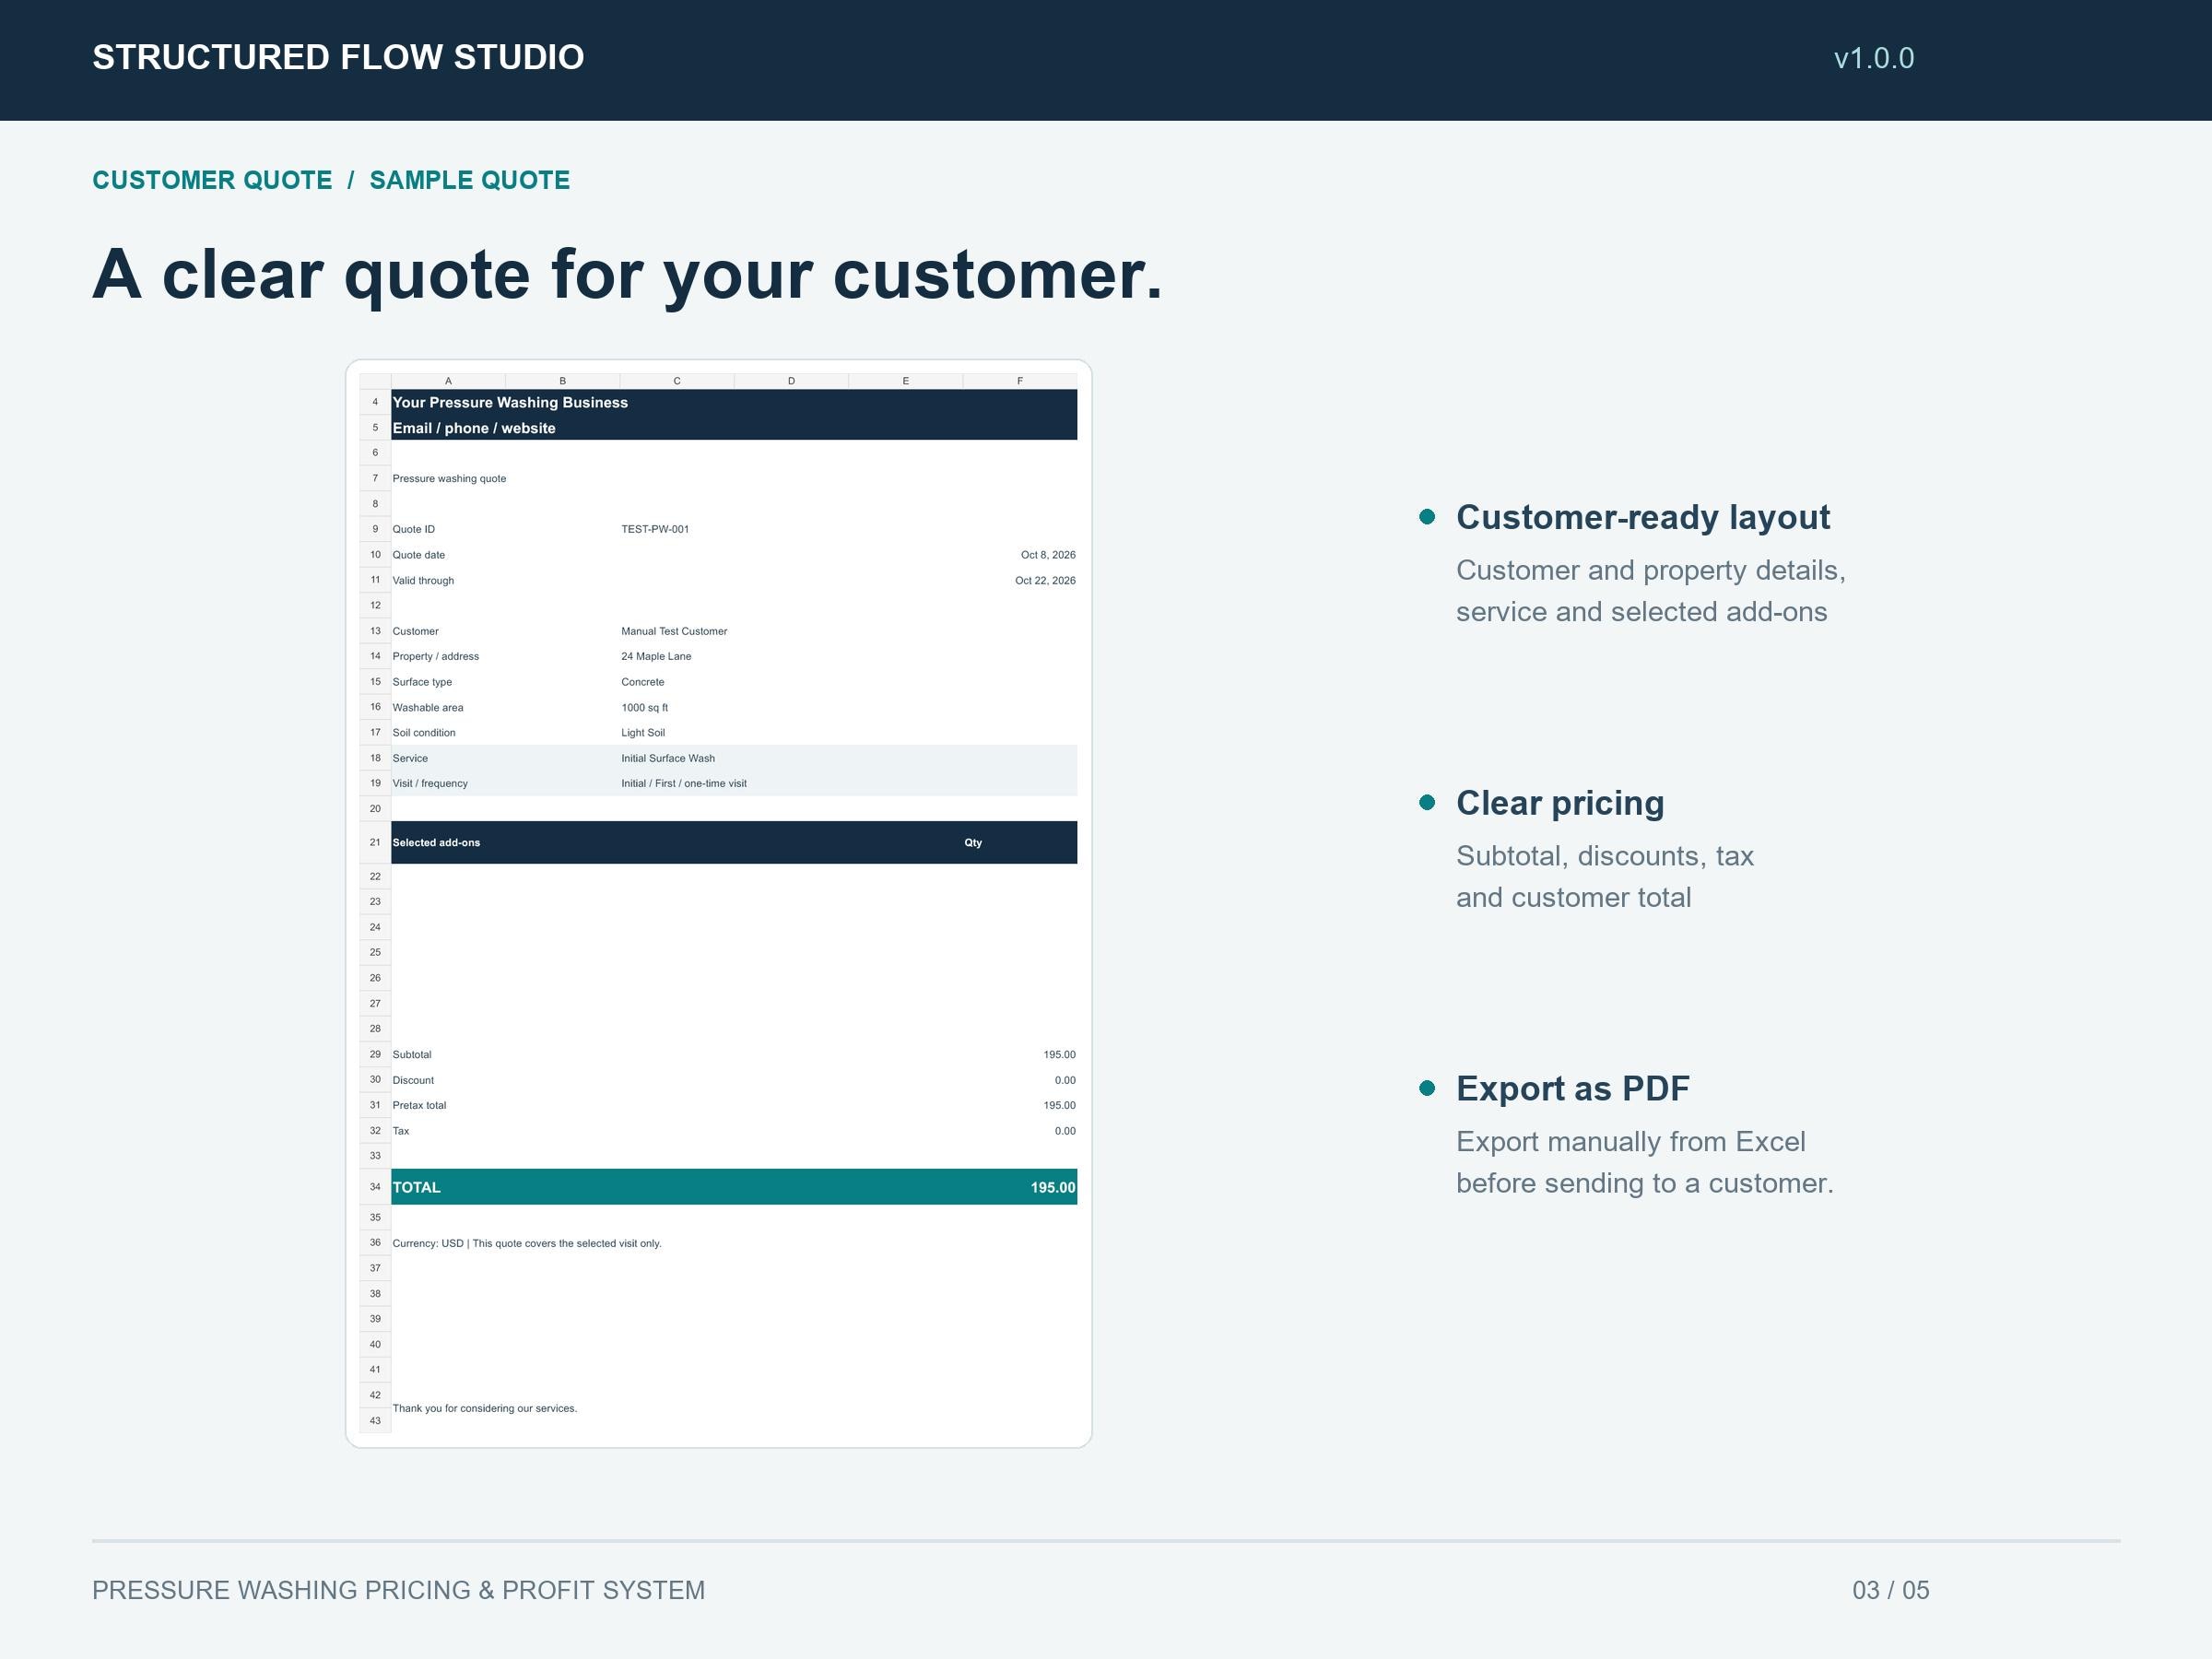Click the 'Concrete' surface type value
The image size is (2212, 1659).
pos(642,682)
